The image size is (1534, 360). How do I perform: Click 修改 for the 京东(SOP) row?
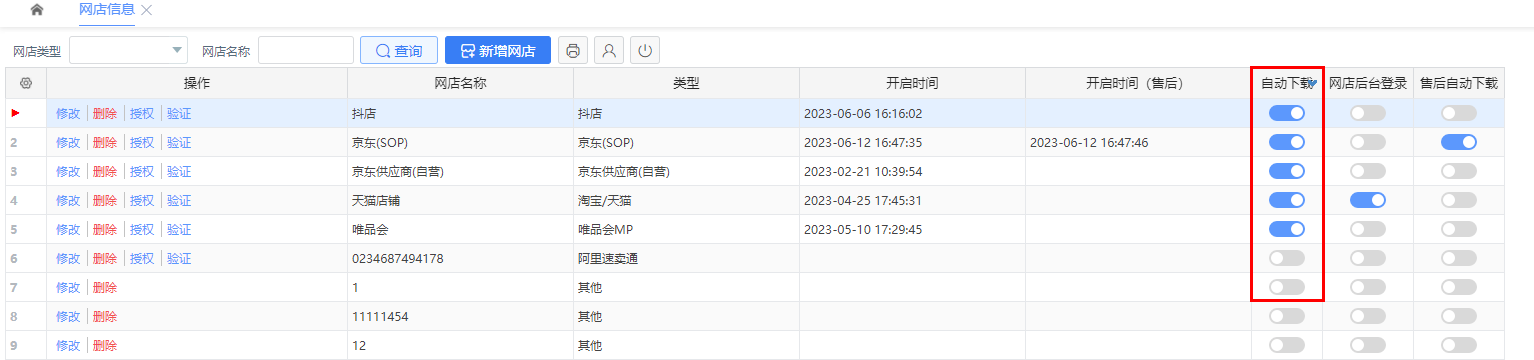(68, 143)
